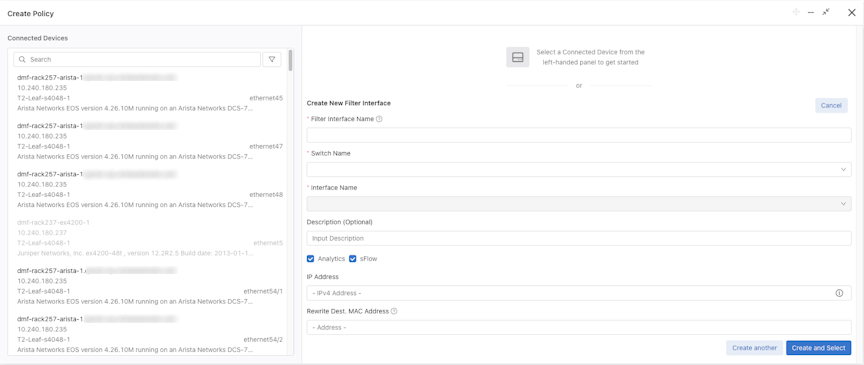Click the move crosshair icon in title bar

pos(796,12)
